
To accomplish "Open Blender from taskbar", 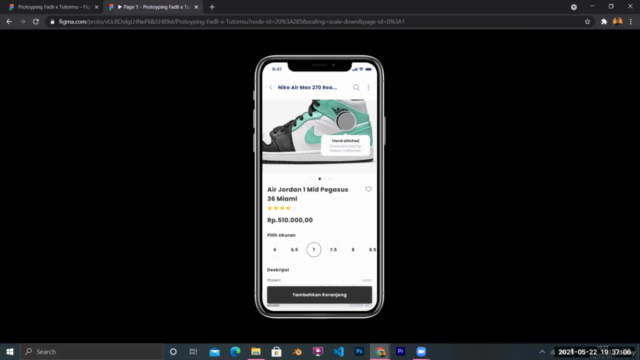I will click(x=297, y=351).
